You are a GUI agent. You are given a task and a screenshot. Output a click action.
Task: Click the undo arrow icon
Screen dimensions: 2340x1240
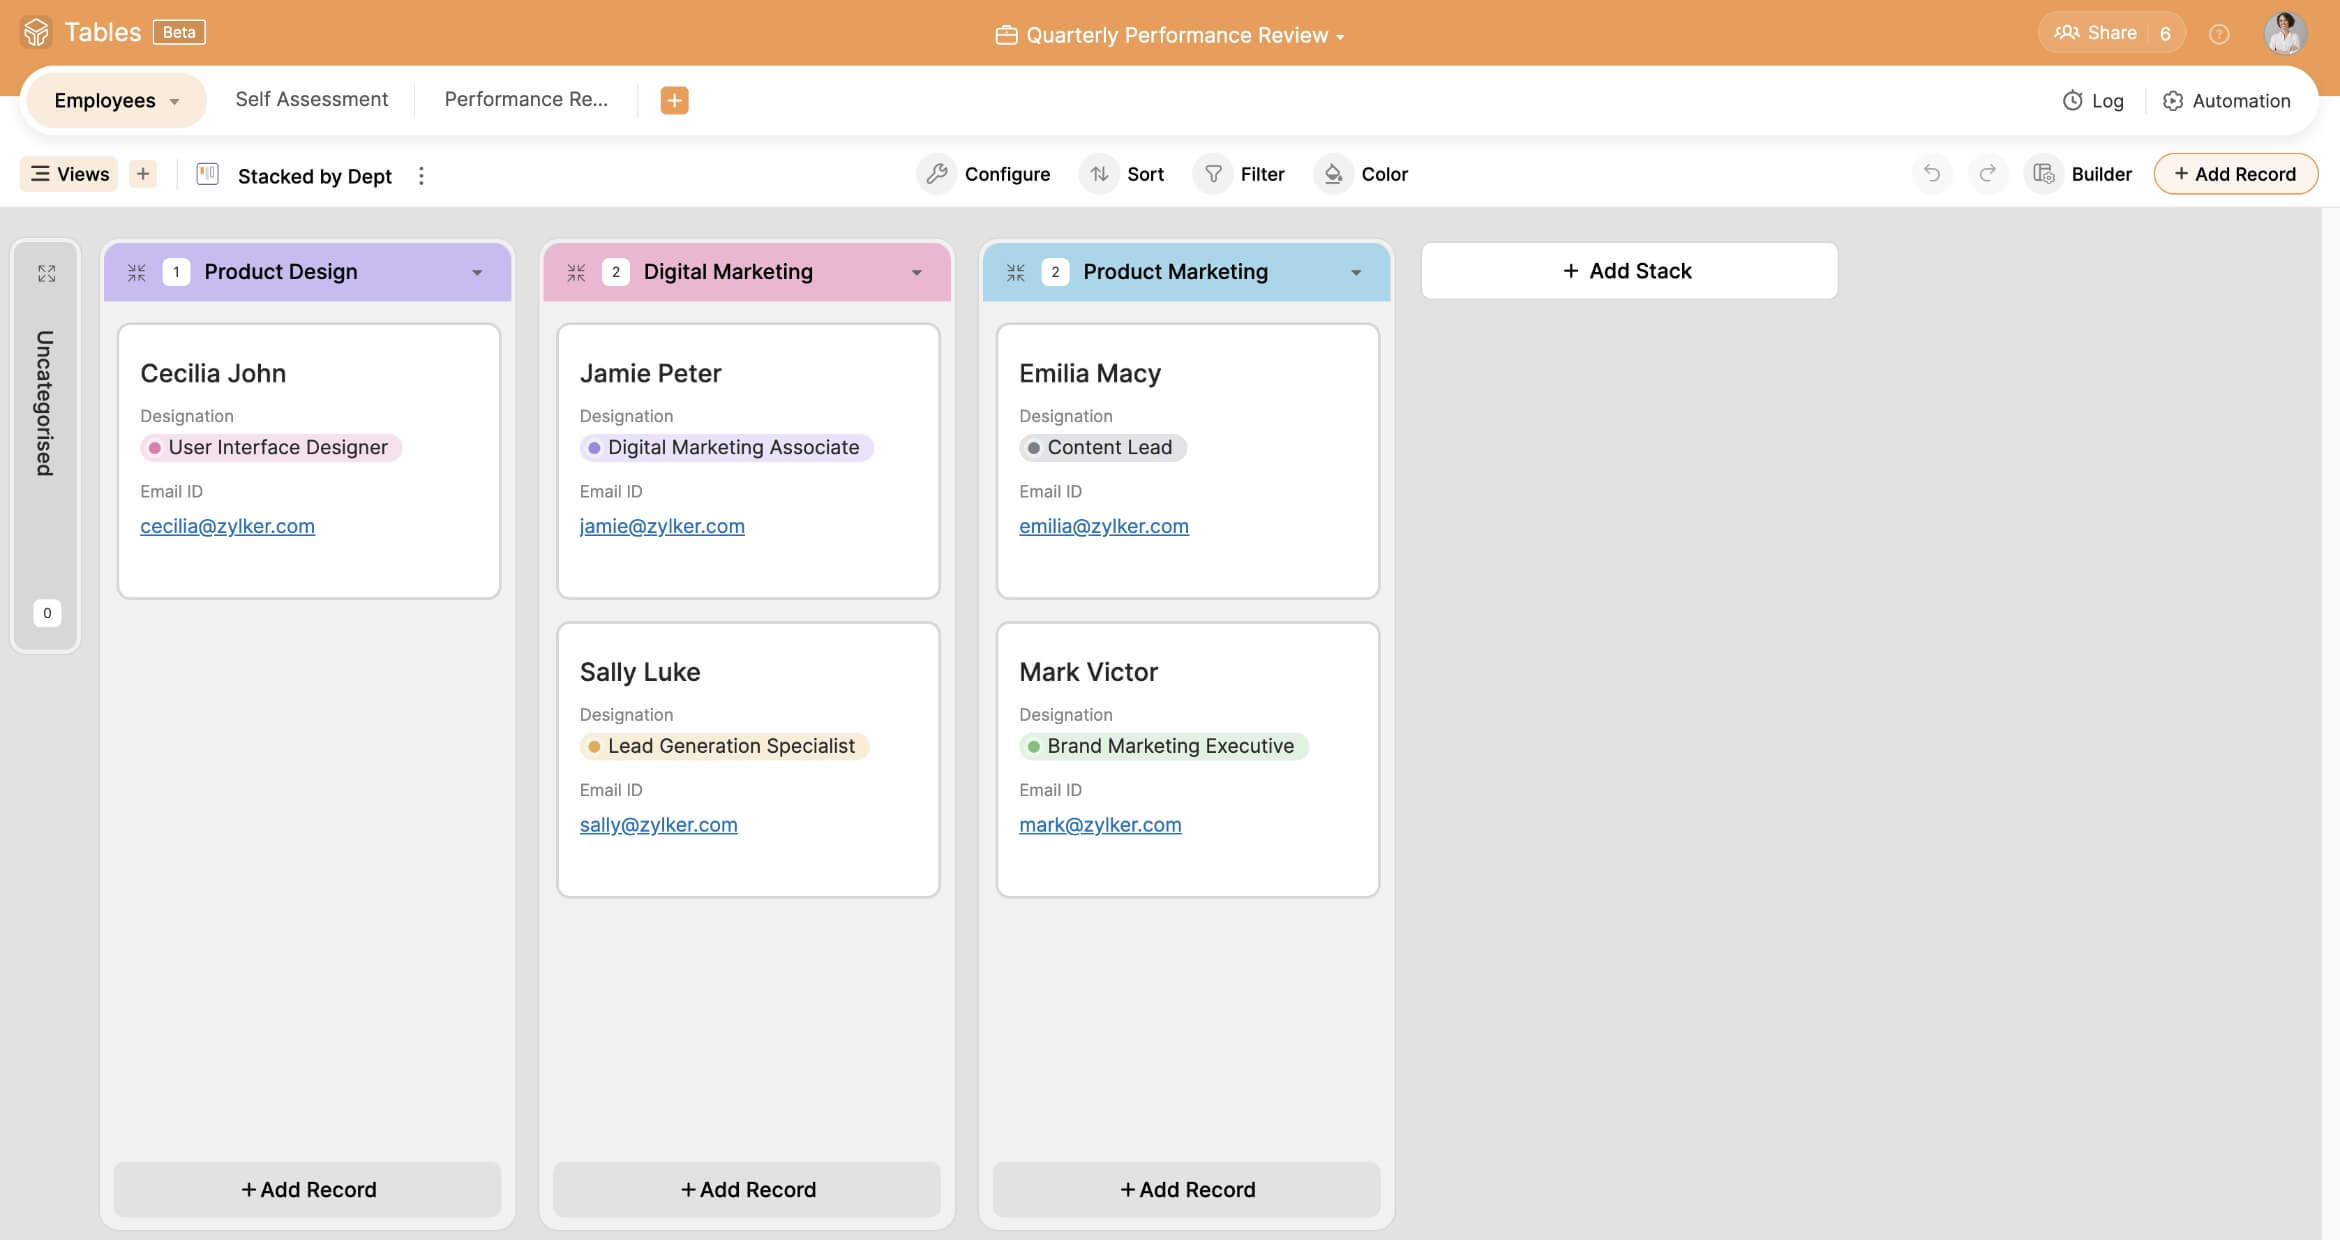[1931, 174]
